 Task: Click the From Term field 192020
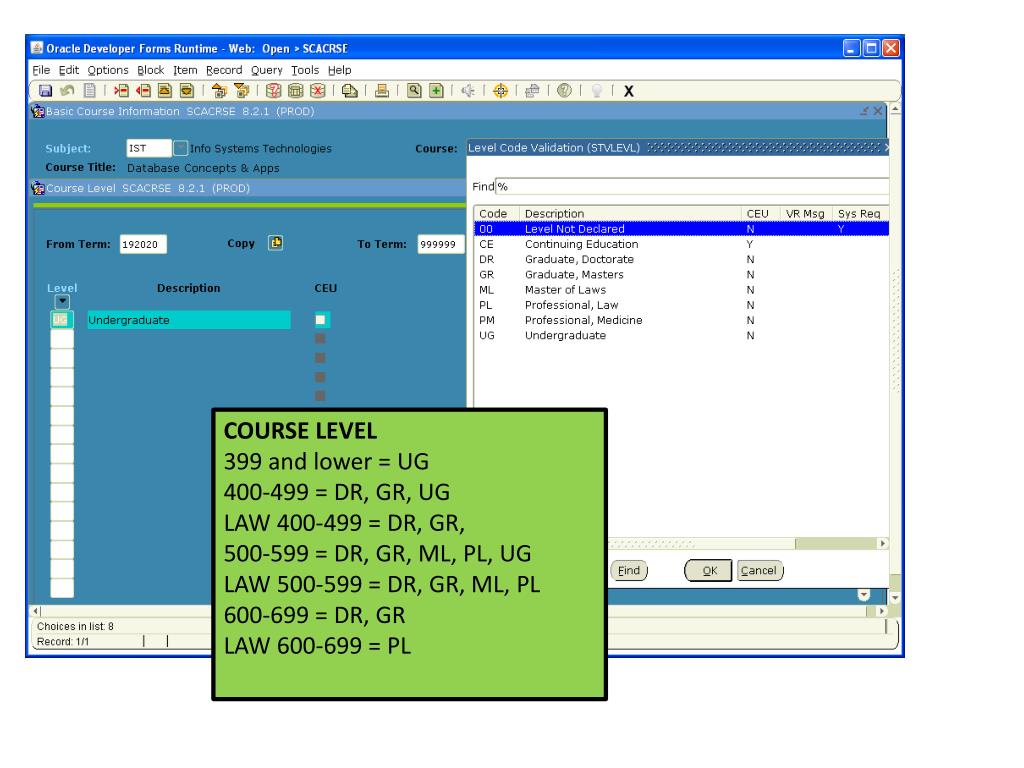[x=143, y=244]
